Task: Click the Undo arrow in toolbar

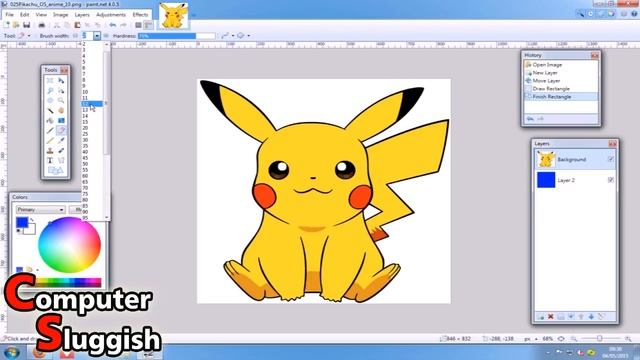Action: click(113, 25)
